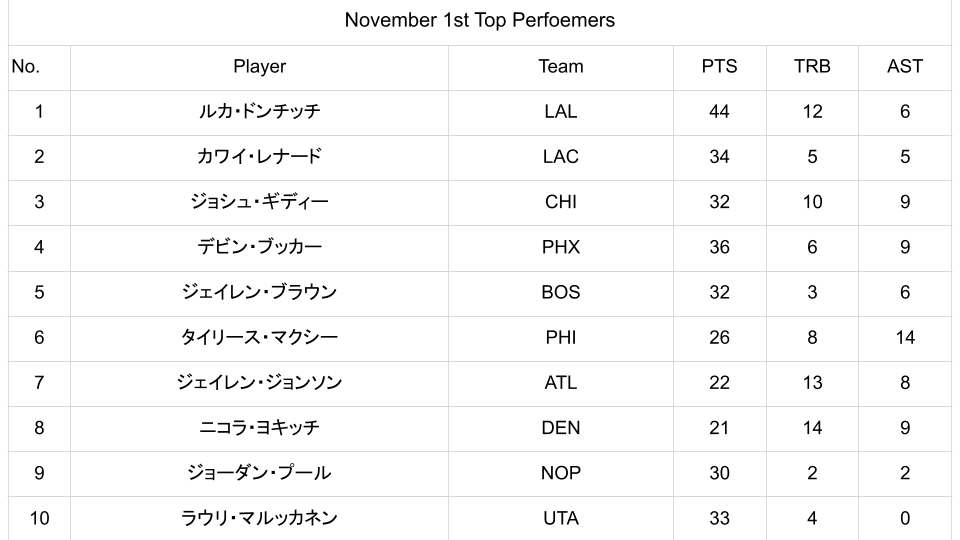
Task: Click the player cell ルカ・ドンチッチ
Action: point(259,112)
